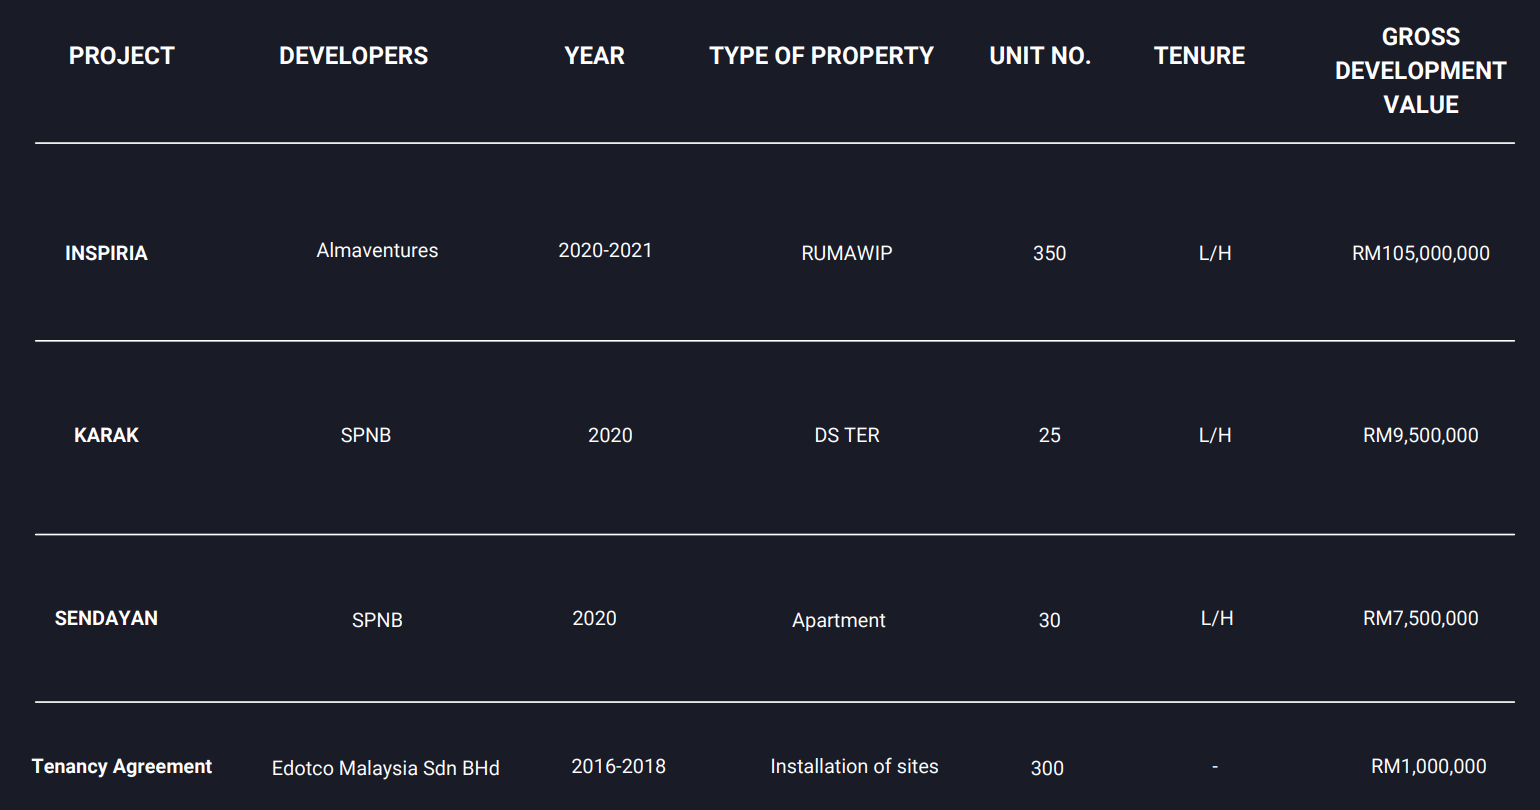
Task: Click the RUMAWIP property type cell
Action: tap(846, 253)
